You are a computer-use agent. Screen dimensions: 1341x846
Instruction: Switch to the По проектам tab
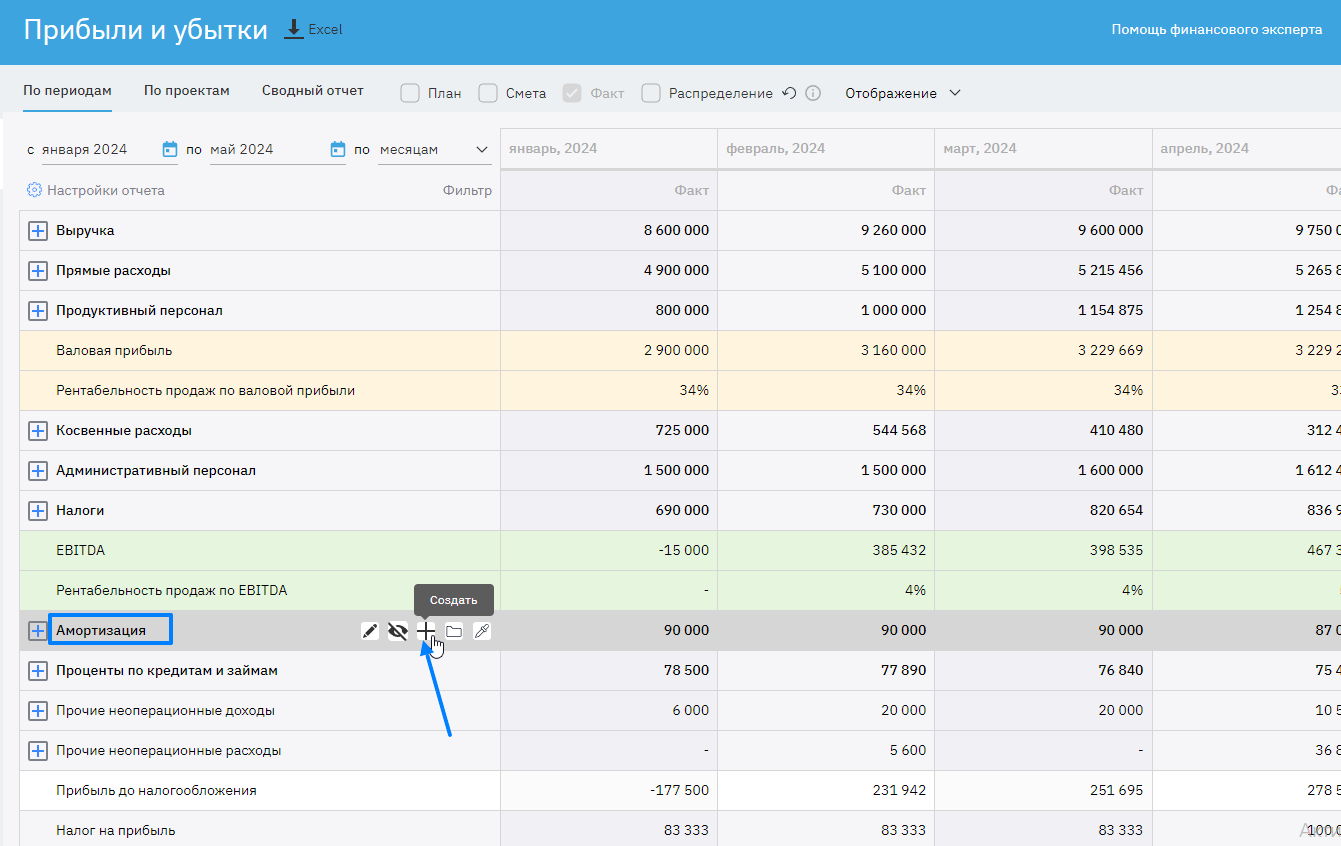point(187,91)
